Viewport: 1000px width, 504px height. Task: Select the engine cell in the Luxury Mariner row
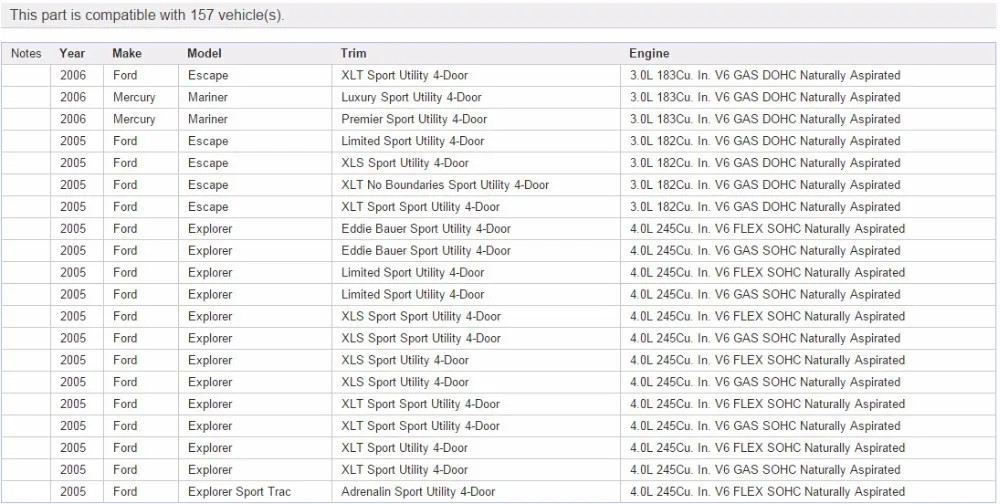click(x=765, y=97)
